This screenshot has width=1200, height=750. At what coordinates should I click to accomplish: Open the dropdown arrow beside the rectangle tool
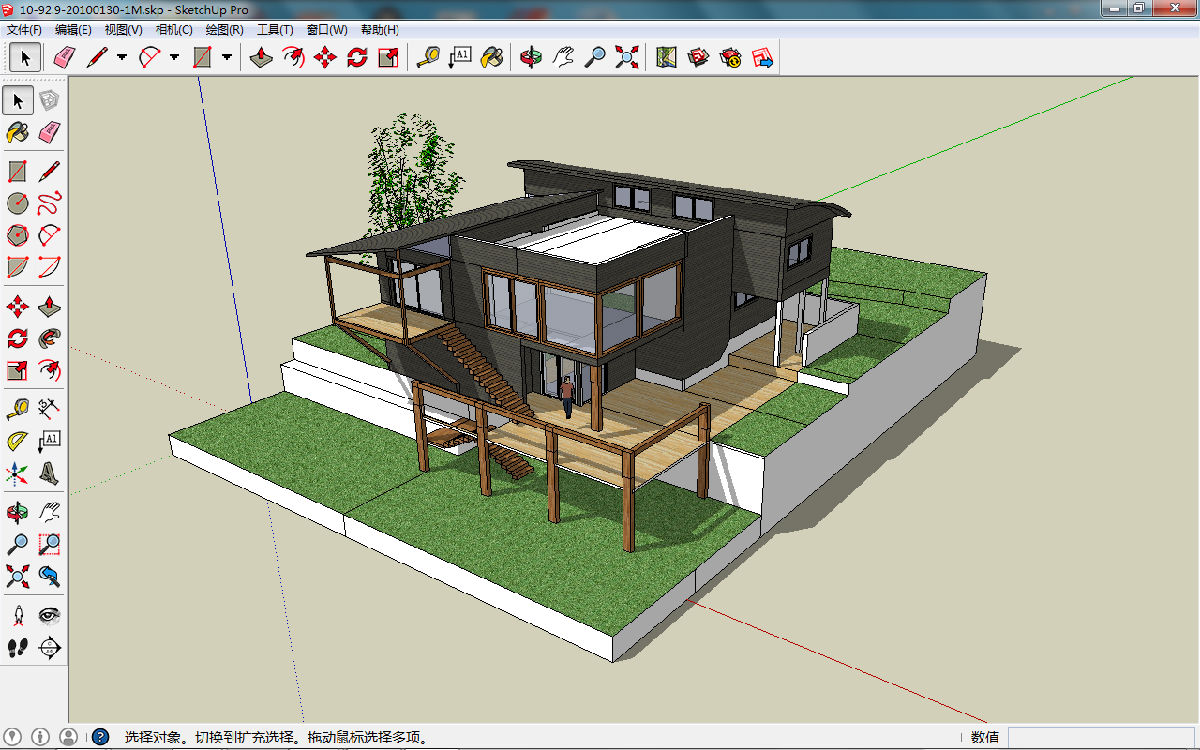point(227,57)
